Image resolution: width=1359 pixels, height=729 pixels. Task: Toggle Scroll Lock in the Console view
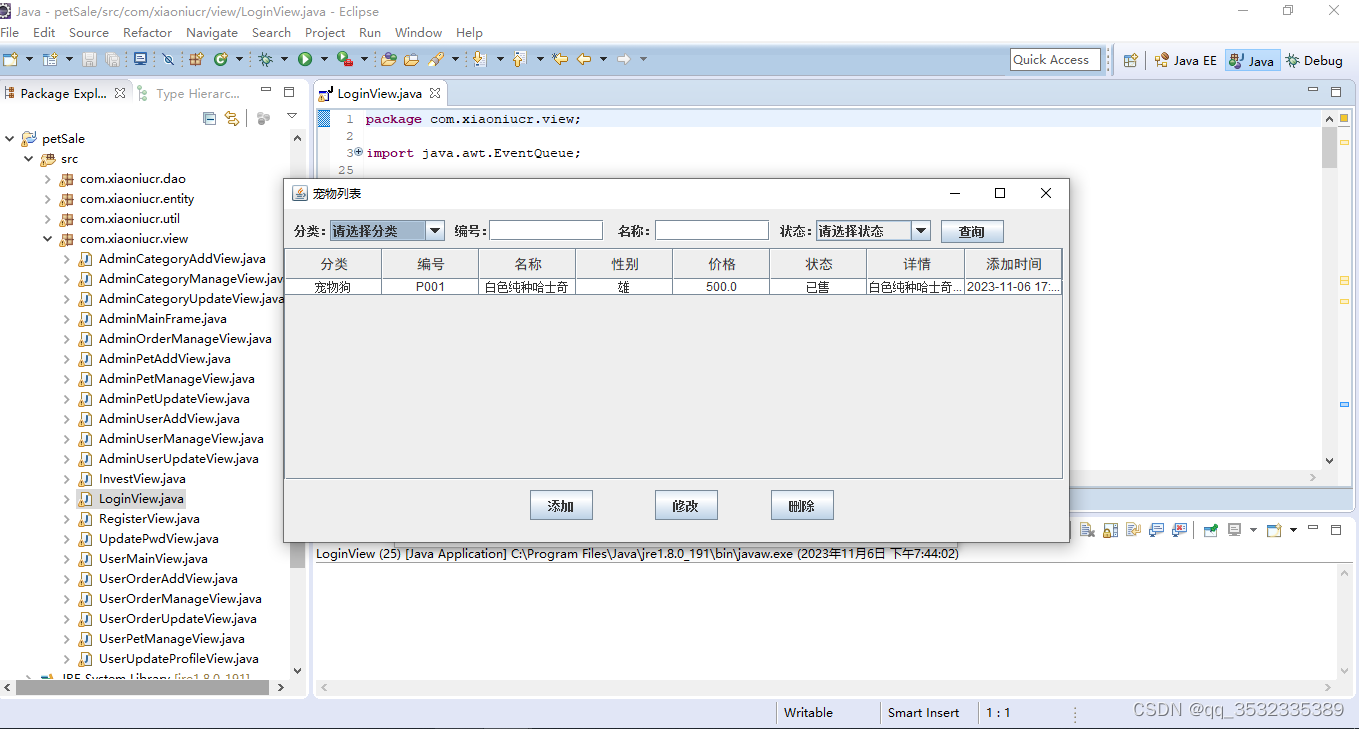[x=1110, y=530]
